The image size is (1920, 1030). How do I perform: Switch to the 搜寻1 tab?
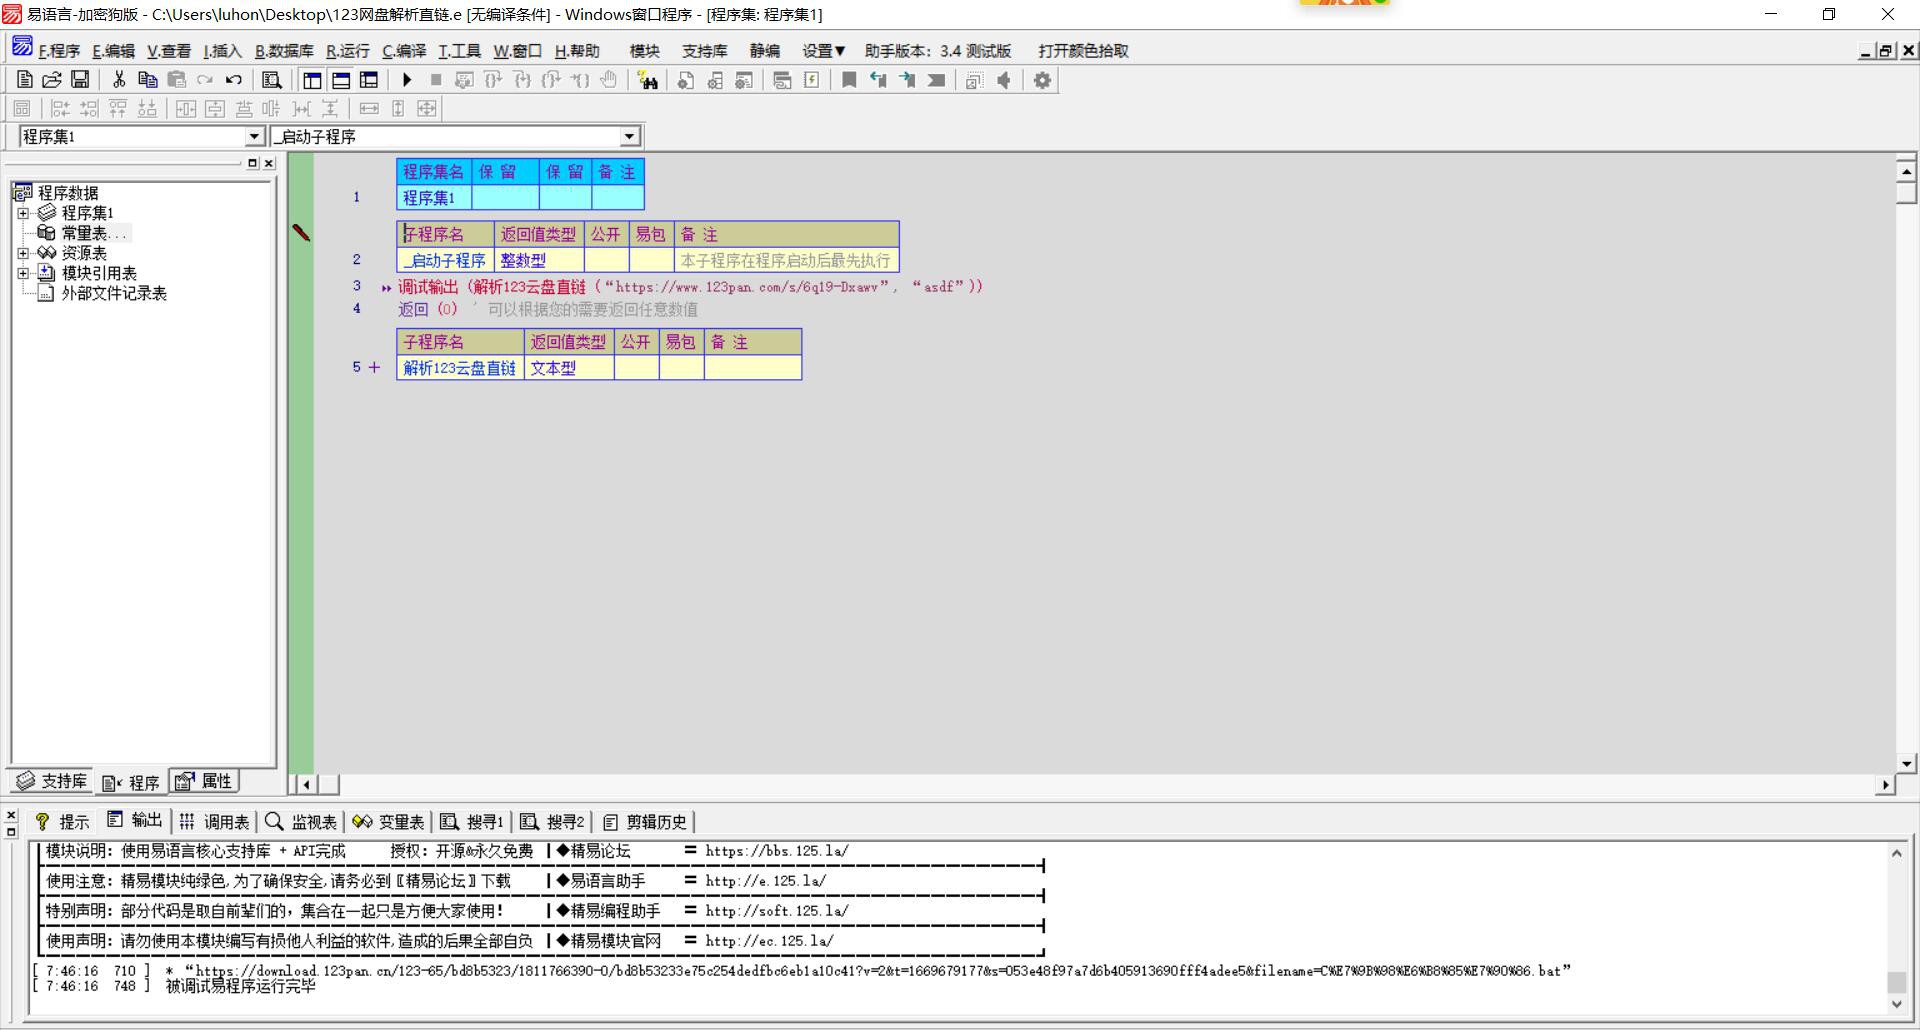472,821
